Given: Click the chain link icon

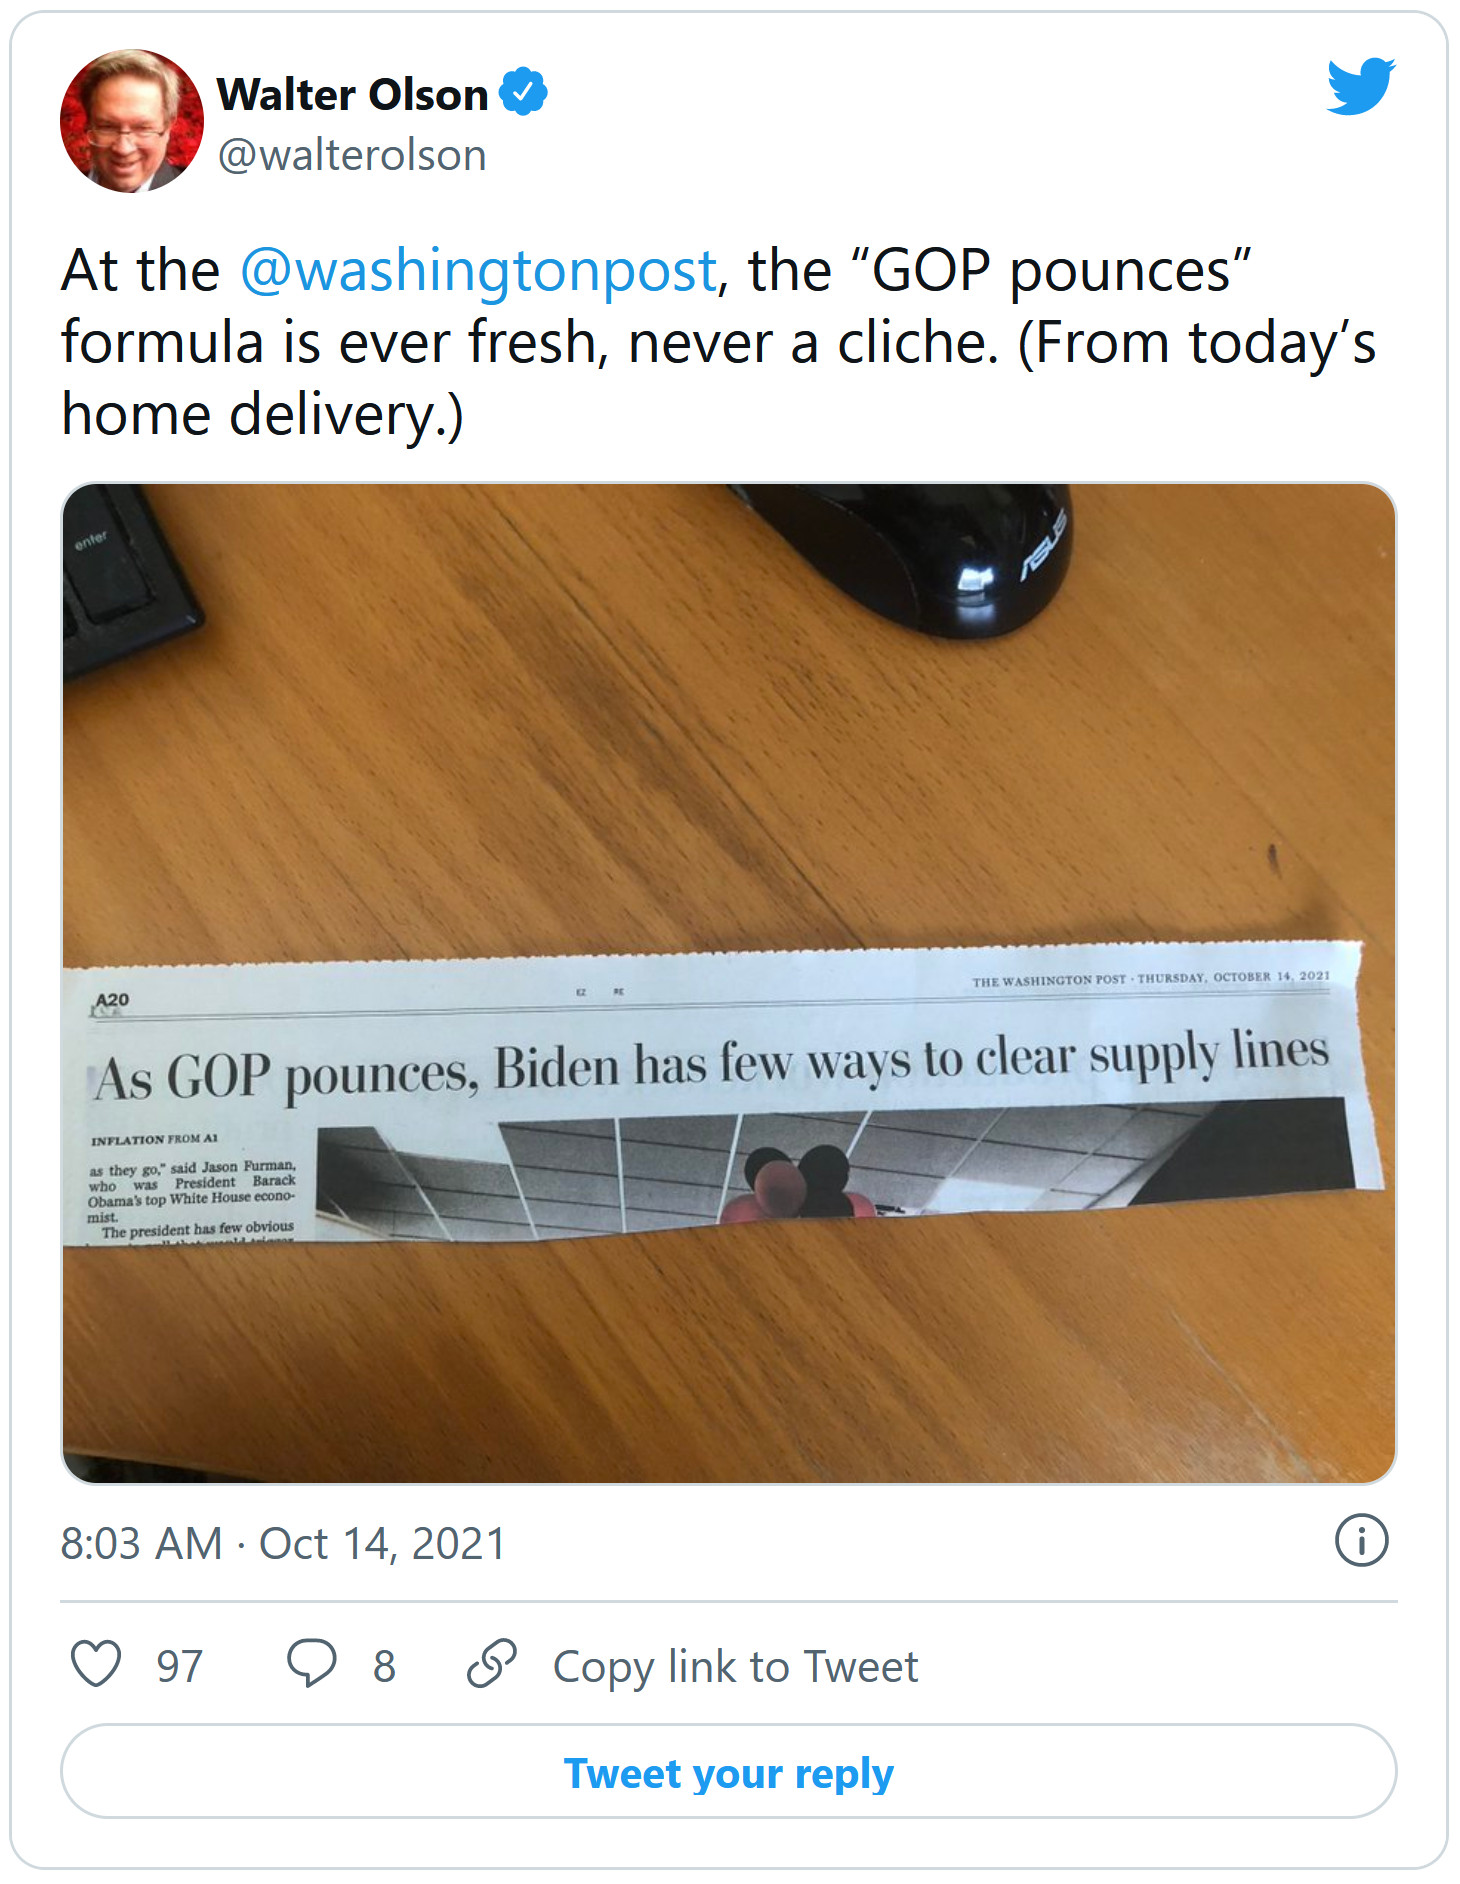Looking at the screenshot, I should coord(492,1665).
